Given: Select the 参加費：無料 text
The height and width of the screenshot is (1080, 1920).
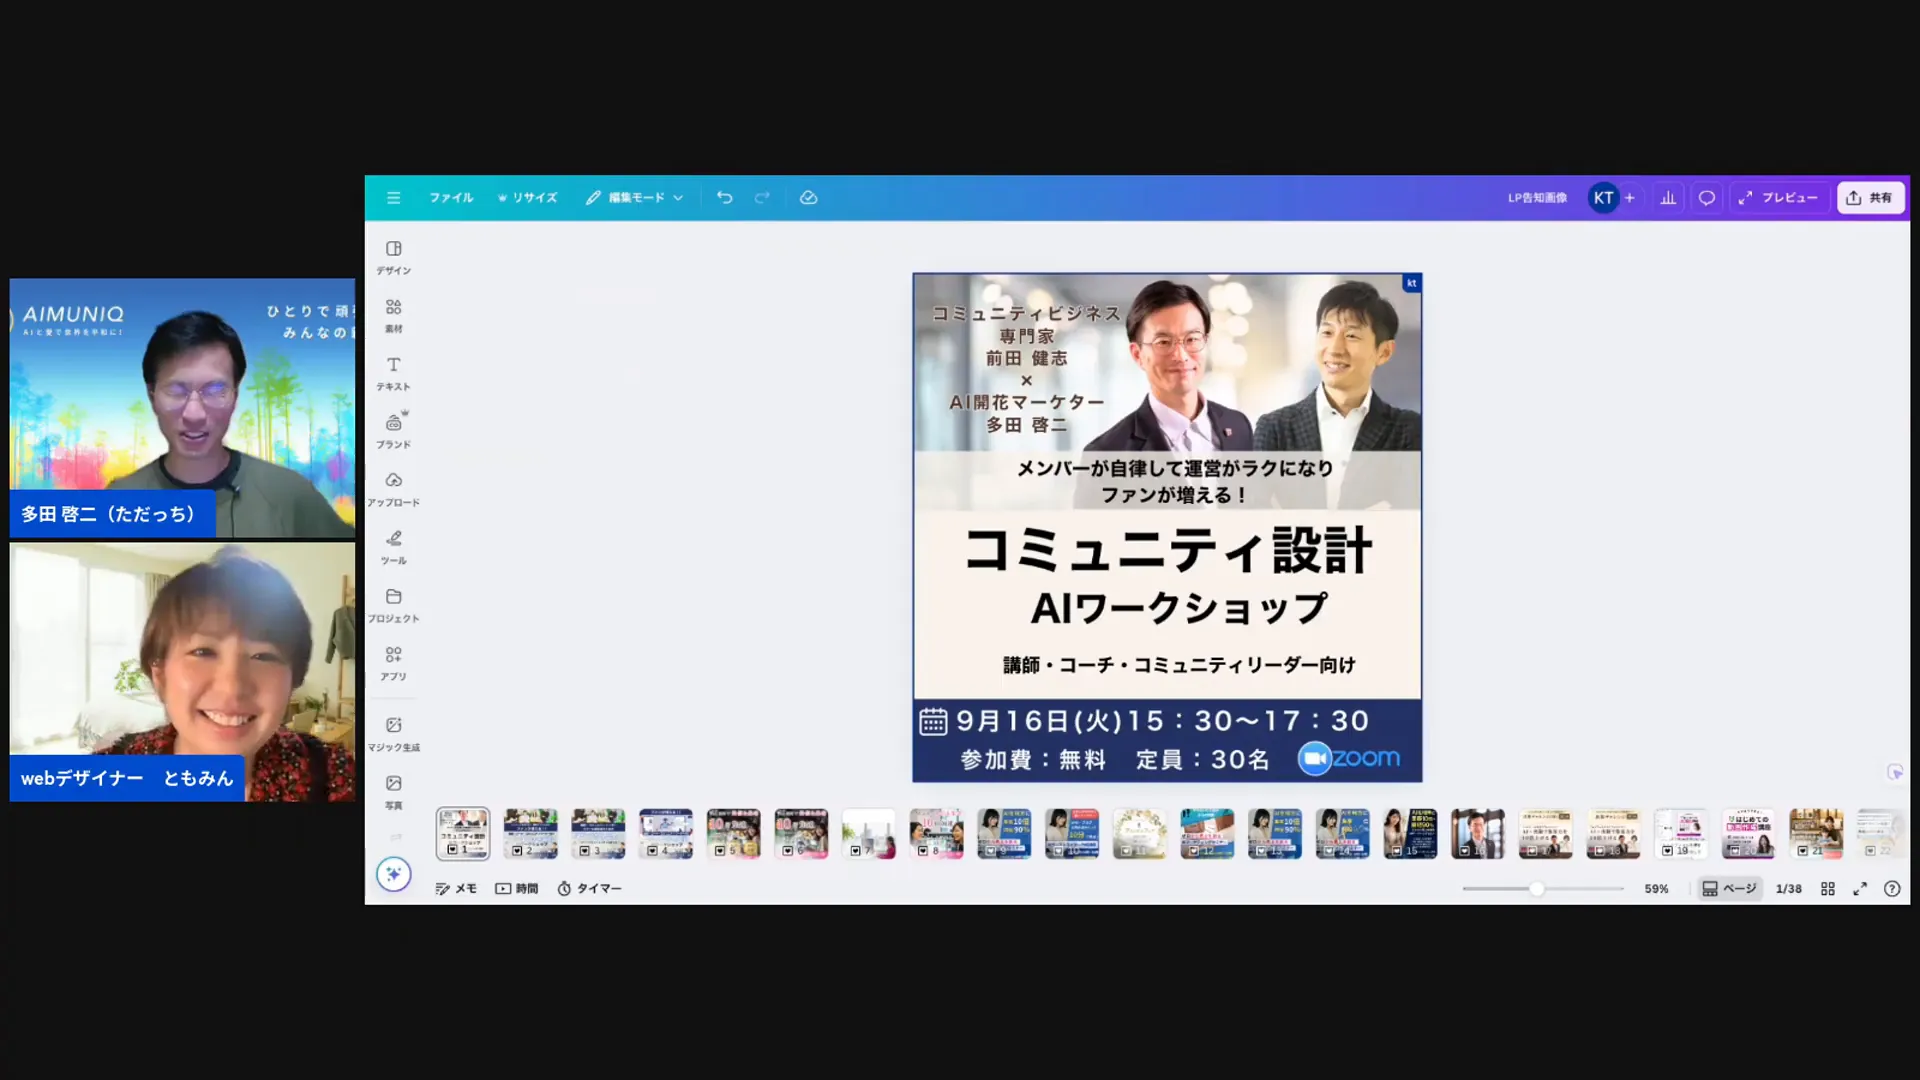Looking at the screenshot, I should click(1033, 760).
